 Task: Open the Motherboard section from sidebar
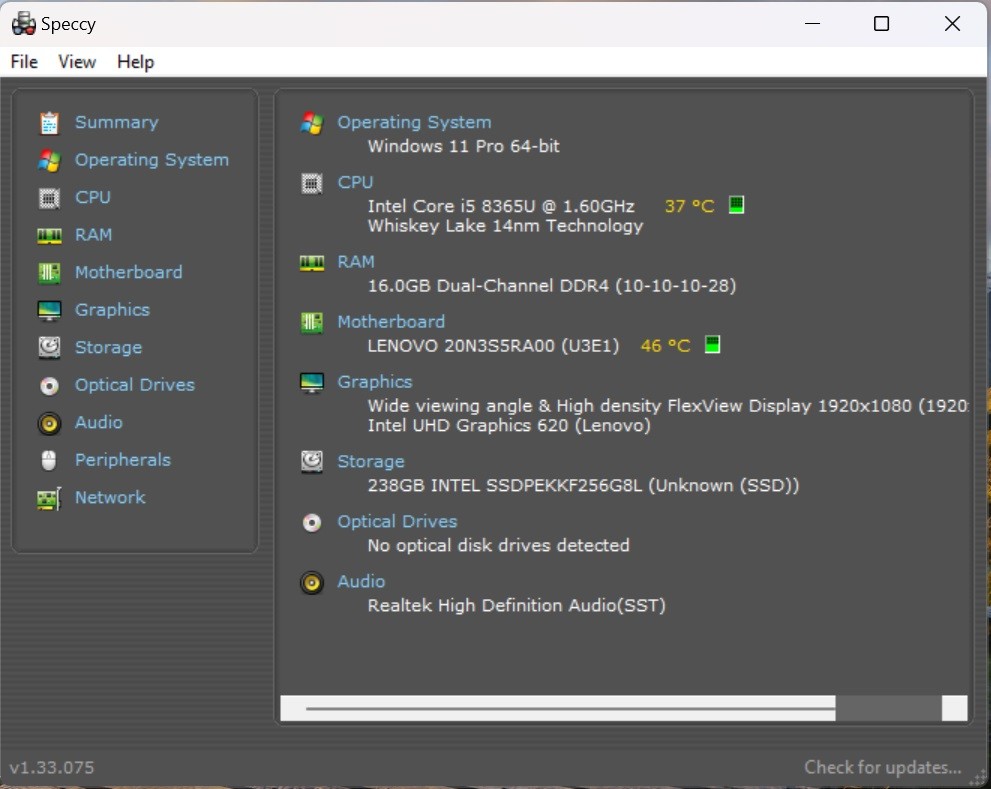129,272
